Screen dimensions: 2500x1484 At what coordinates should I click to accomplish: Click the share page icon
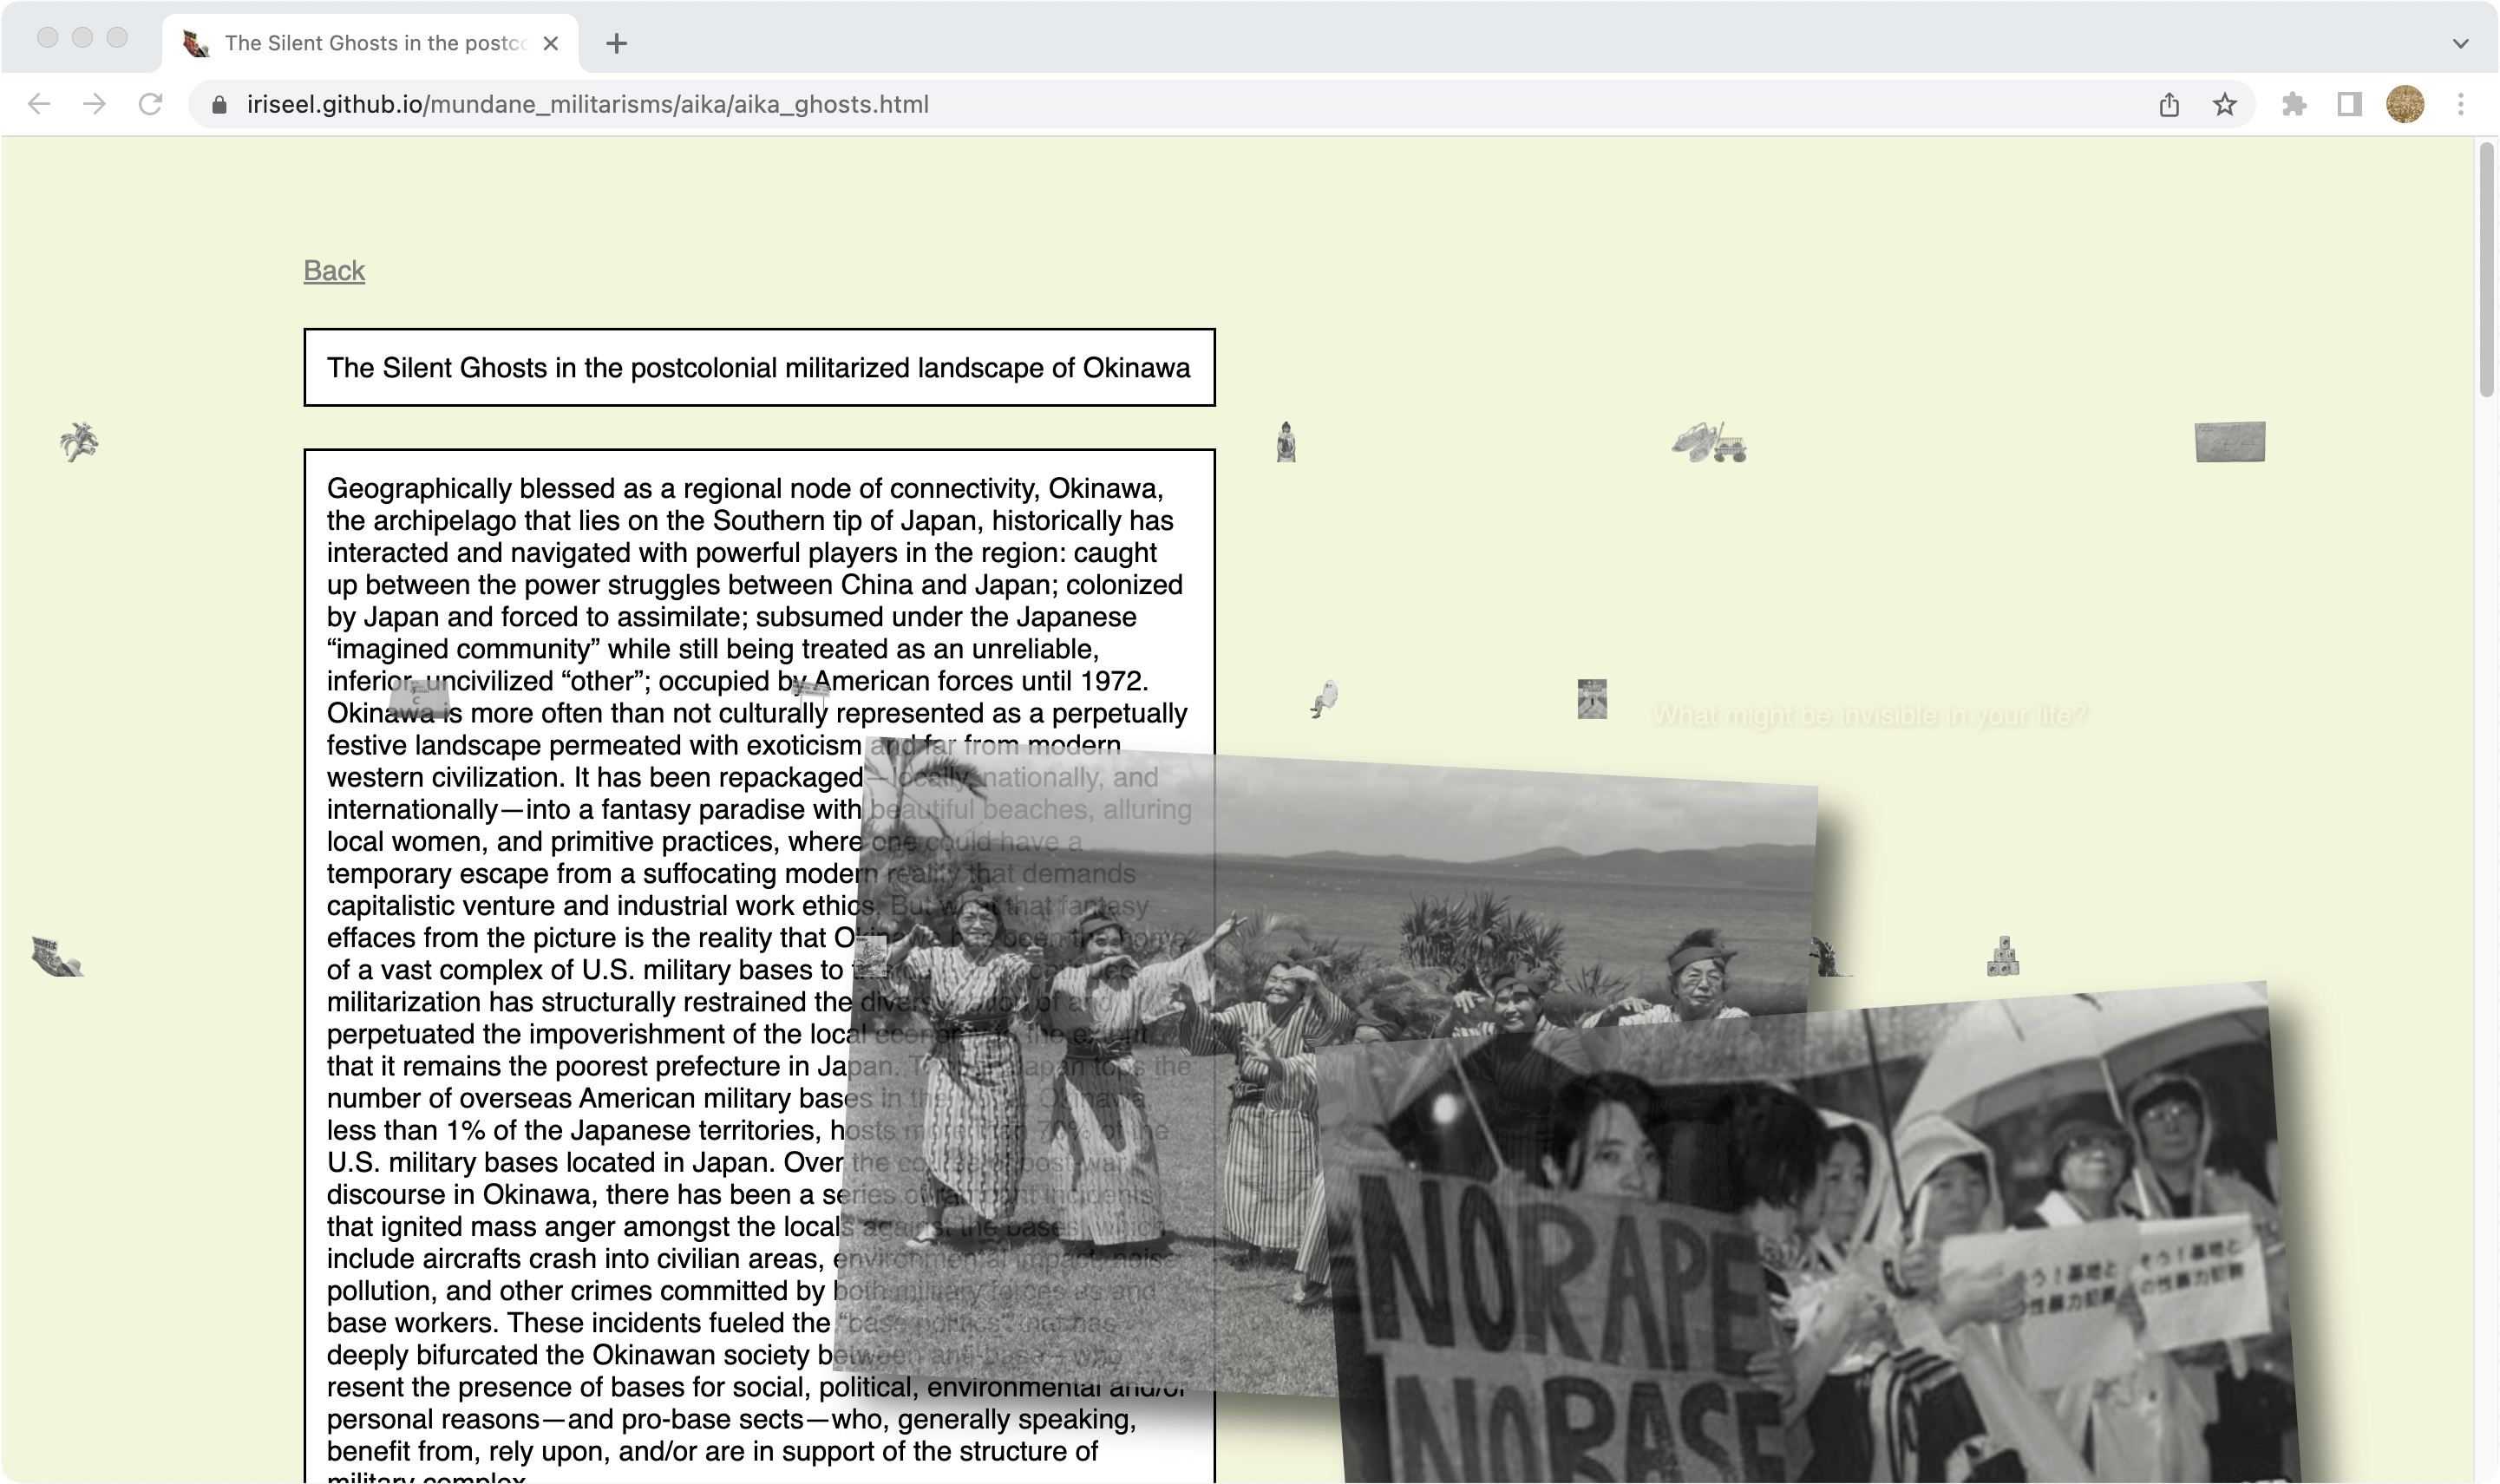click(x=2169, y=104)
